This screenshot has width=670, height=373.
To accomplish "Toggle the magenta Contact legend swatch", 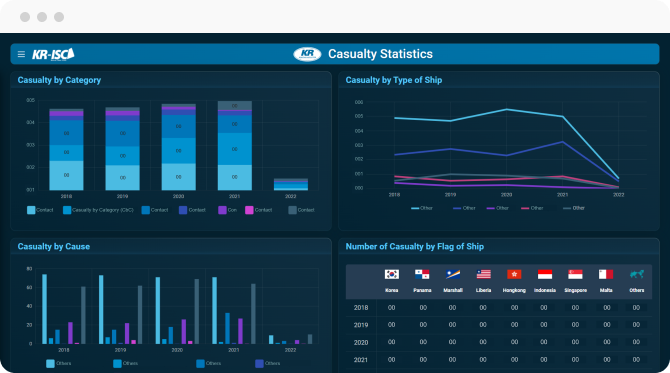I will (x=249, y=210).
